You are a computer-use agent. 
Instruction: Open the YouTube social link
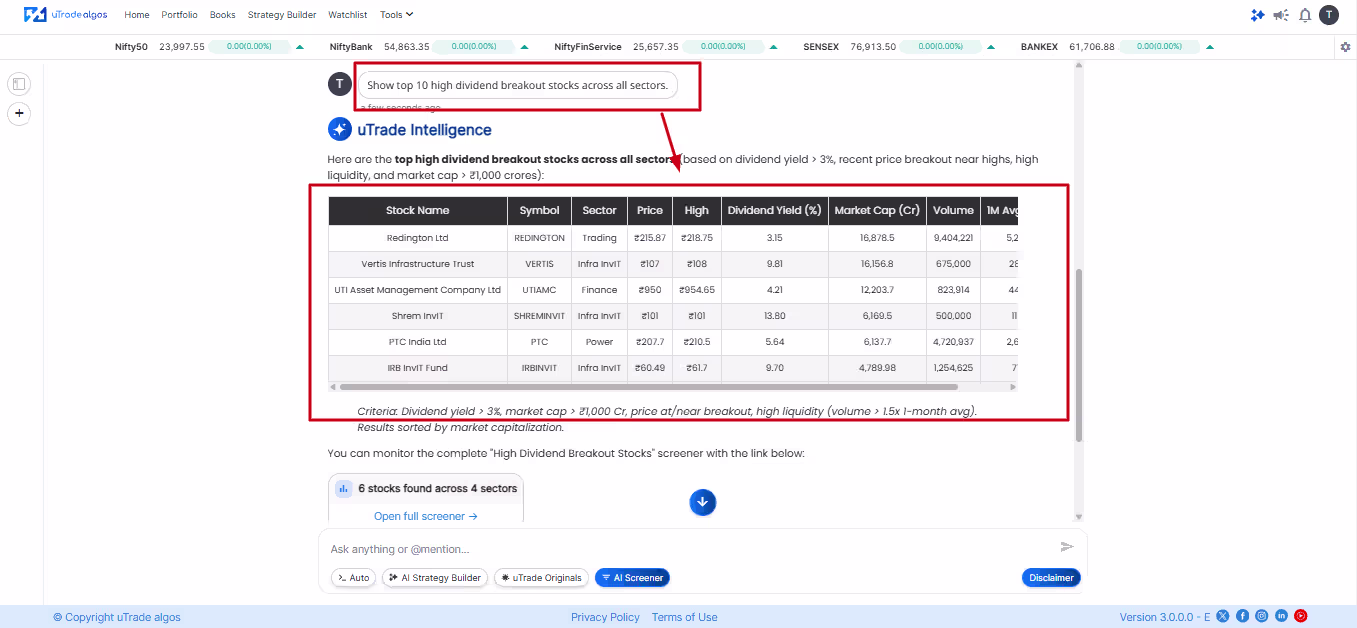1301,617
